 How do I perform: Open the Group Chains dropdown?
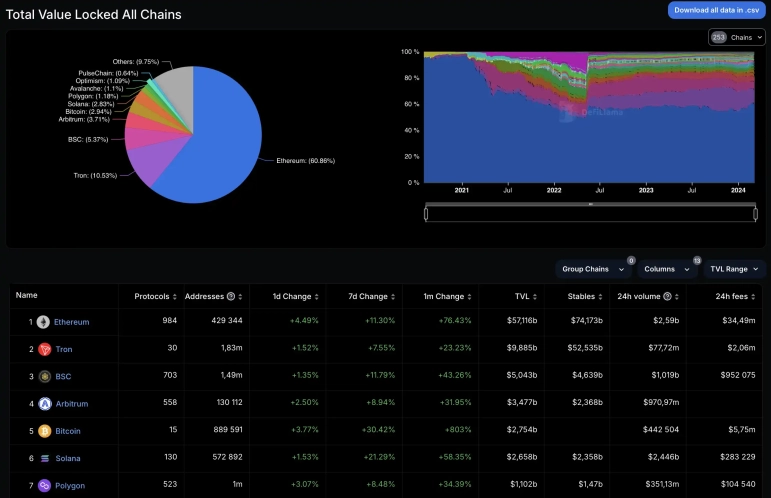pyautogui.click(x=594, y=269)
